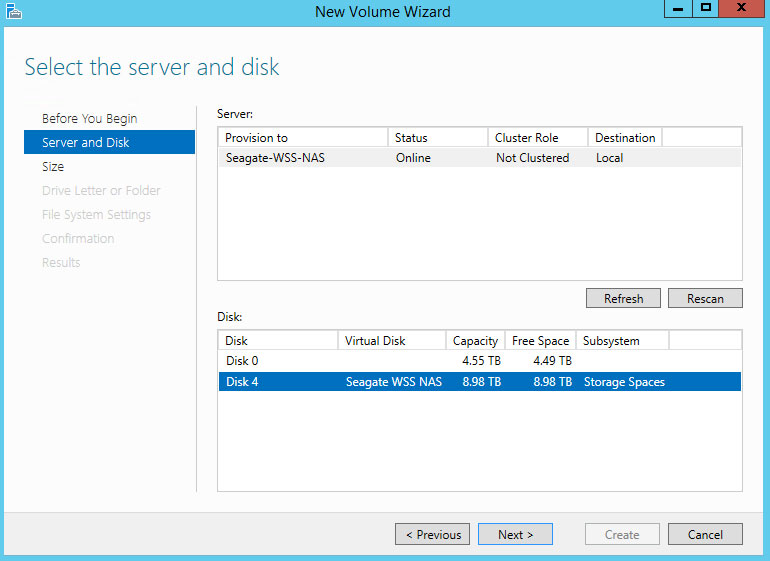Image resolution: width=770 pixels, height=561 pixels.
Task: Go to the Before You Begin step
Action: point(90,118)
